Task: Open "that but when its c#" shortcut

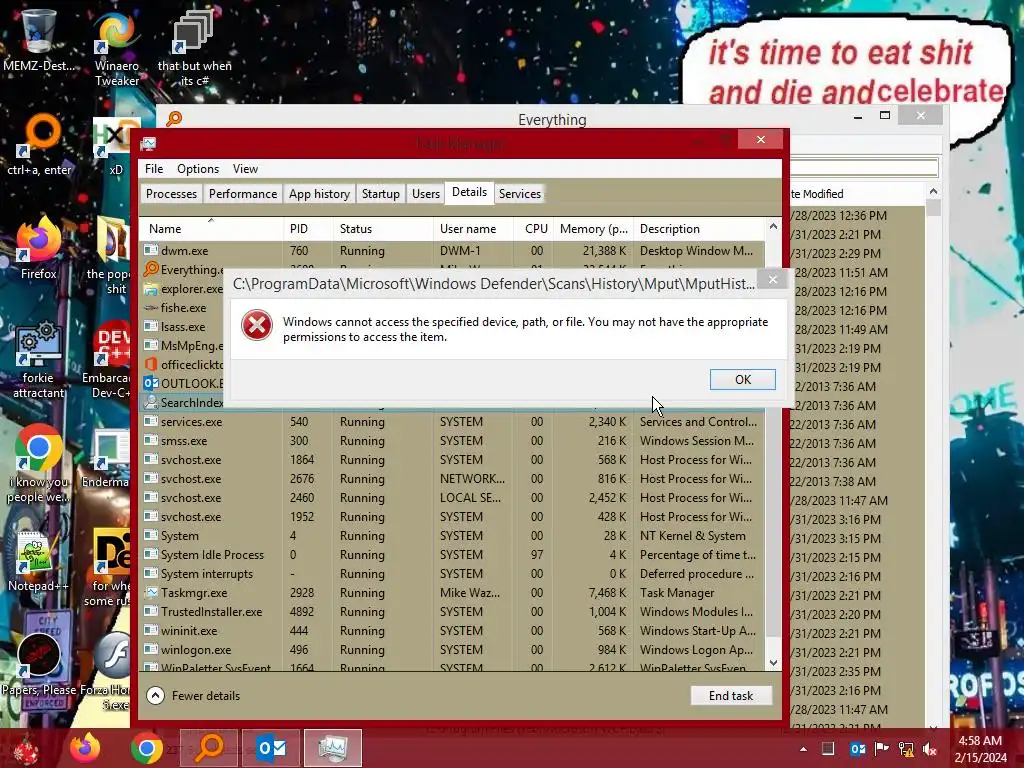Action: tap(195, 47)
